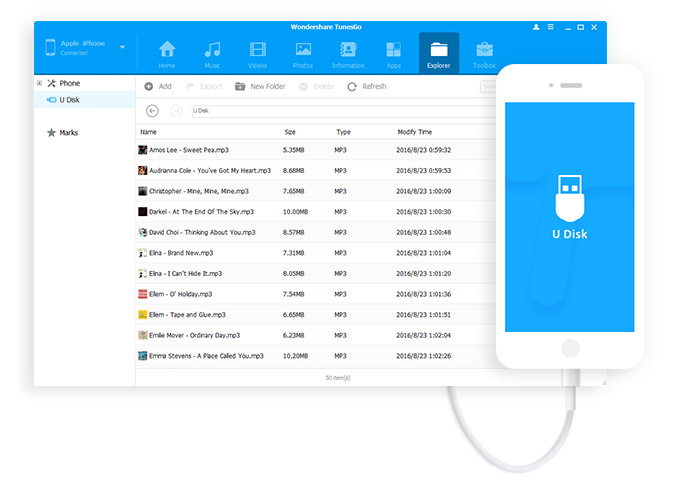The width and height of the screenshot is (696, 487).
Task: Click the U Disk path field
Action: coord(344,111)
